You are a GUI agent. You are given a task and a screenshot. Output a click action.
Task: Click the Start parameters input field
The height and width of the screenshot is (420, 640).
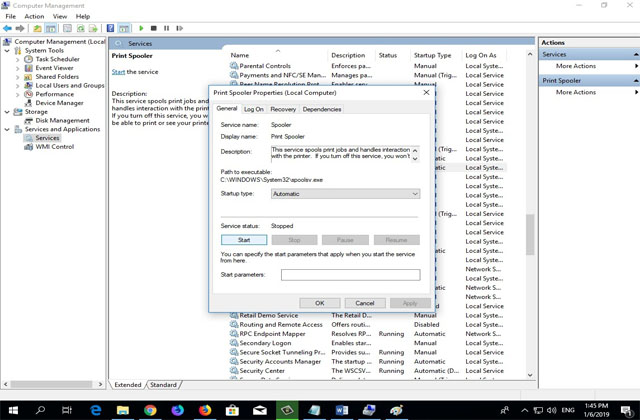pos(351,275)
